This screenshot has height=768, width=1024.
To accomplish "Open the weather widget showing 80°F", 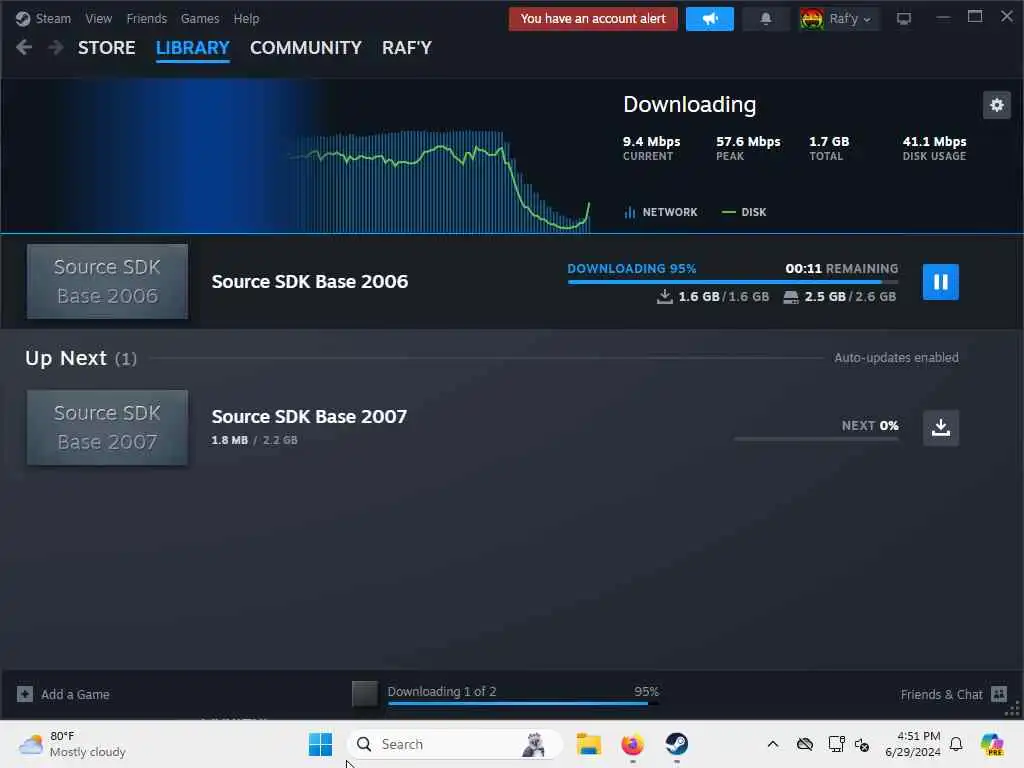I will 72,744.
